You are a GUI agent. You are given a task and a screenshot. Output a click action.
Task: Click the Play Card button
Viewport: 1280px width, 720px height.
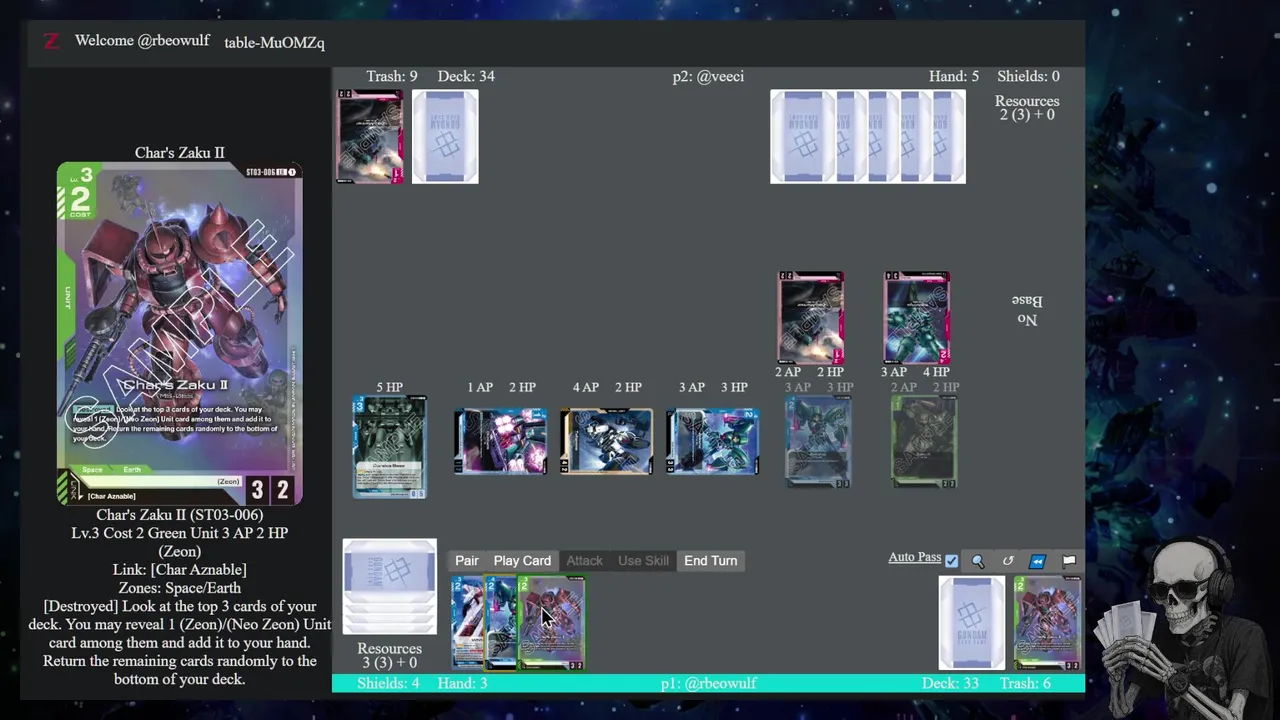point(522,561)
